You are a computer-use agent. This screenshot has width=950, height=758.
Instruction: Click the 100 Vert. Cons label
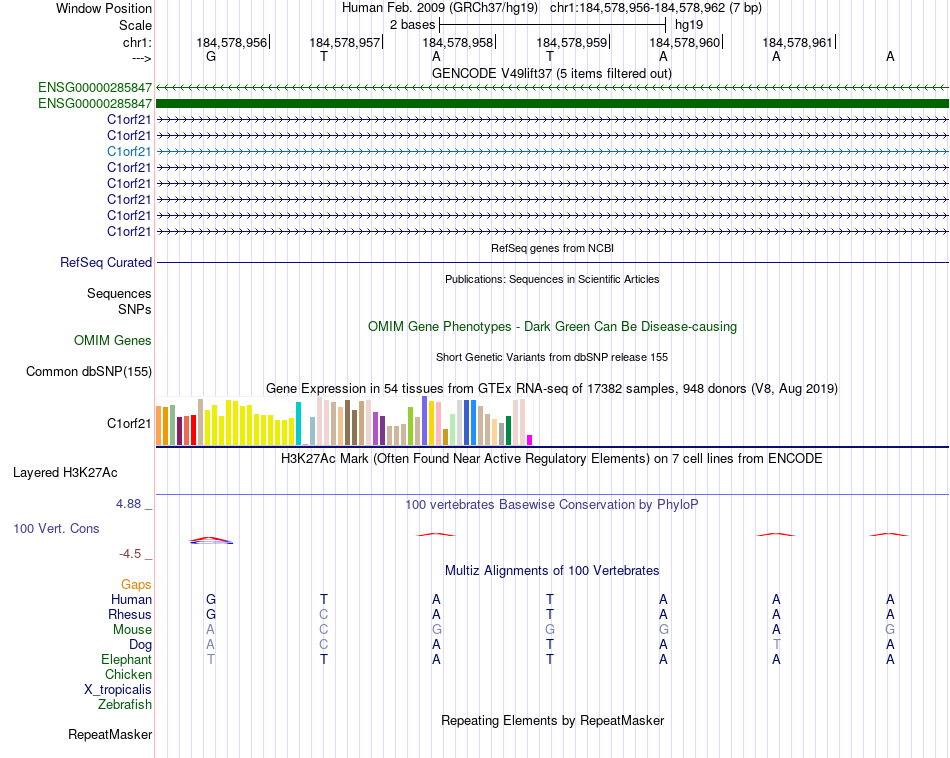[x=56, y=528]
